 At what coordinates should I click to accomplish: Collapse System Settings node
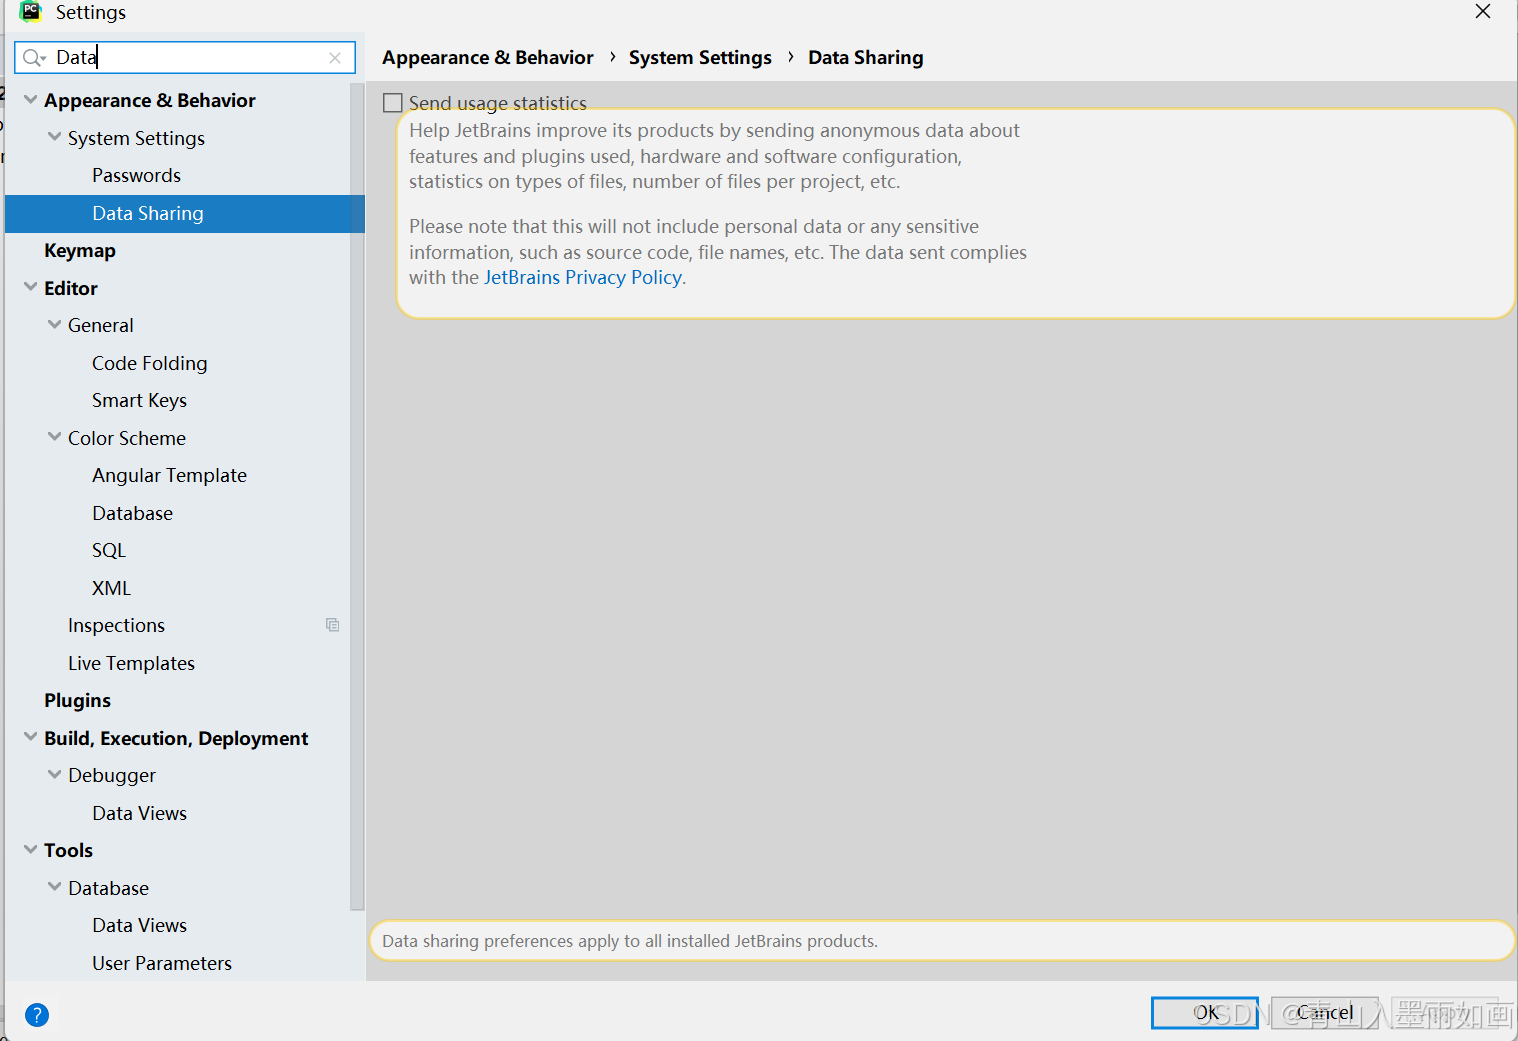[55, 137]
